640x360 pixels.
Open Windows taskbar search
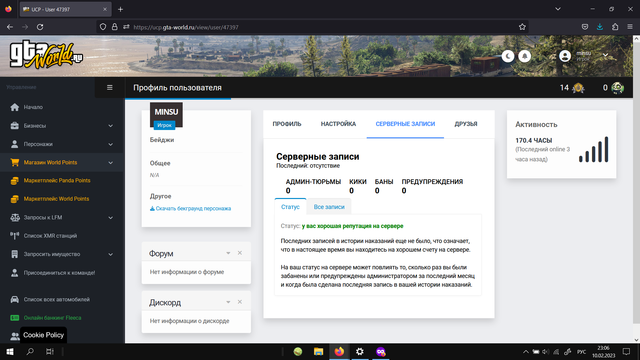point(30,351)
